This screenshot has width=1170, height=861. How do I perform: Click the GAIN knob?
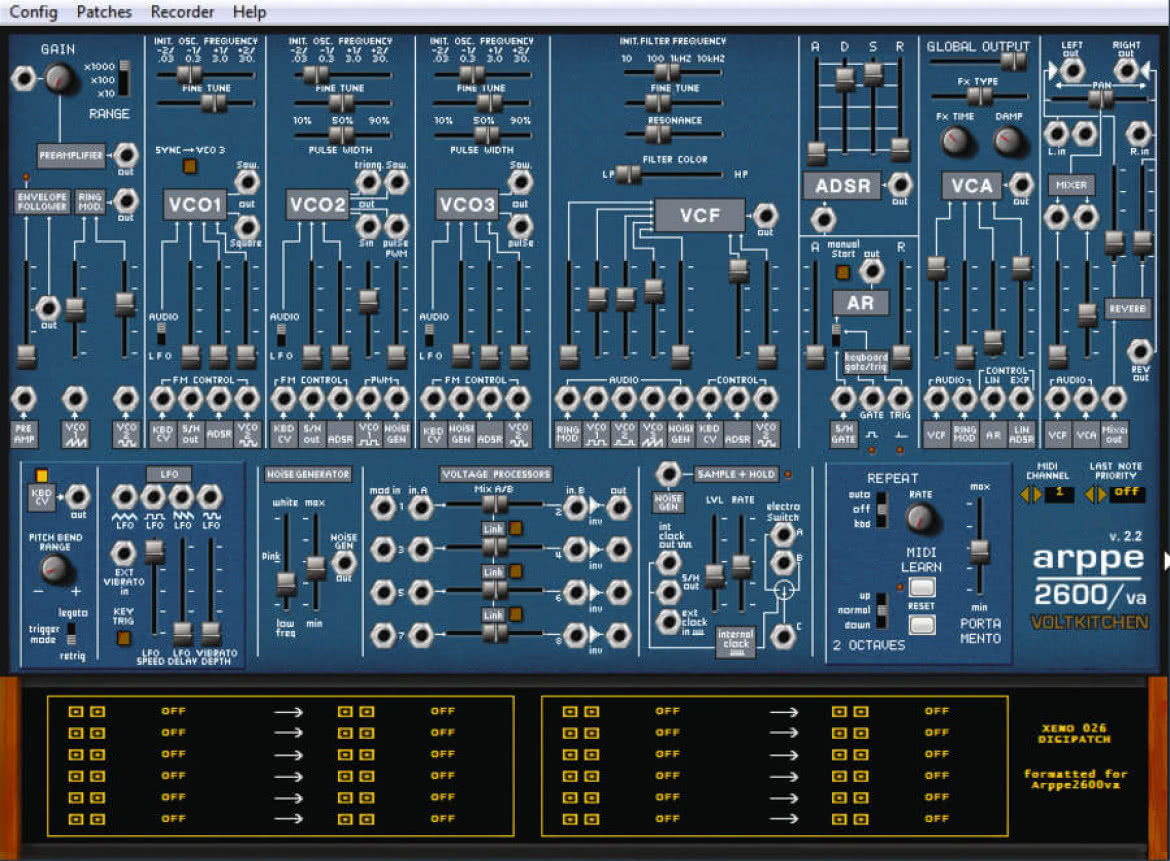click(59, 78)
